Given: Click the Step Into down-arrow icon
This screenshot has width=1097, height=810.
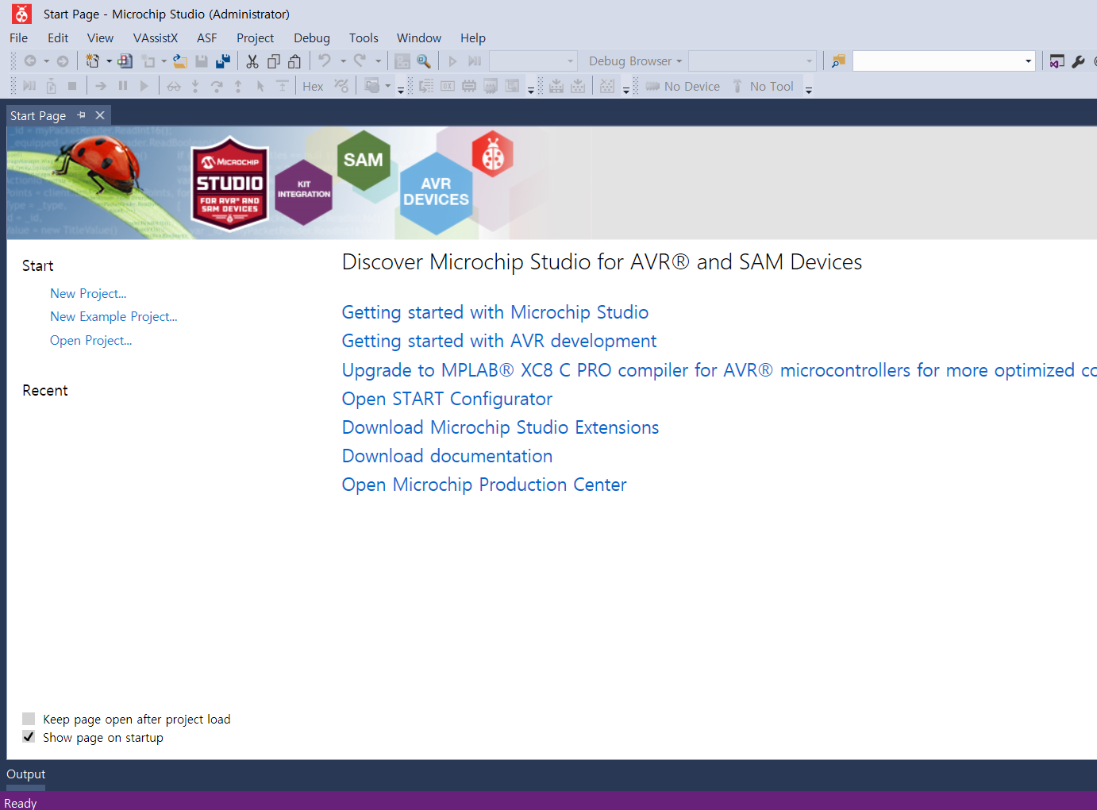Looking at the screenshot, I should click(195, 86).
